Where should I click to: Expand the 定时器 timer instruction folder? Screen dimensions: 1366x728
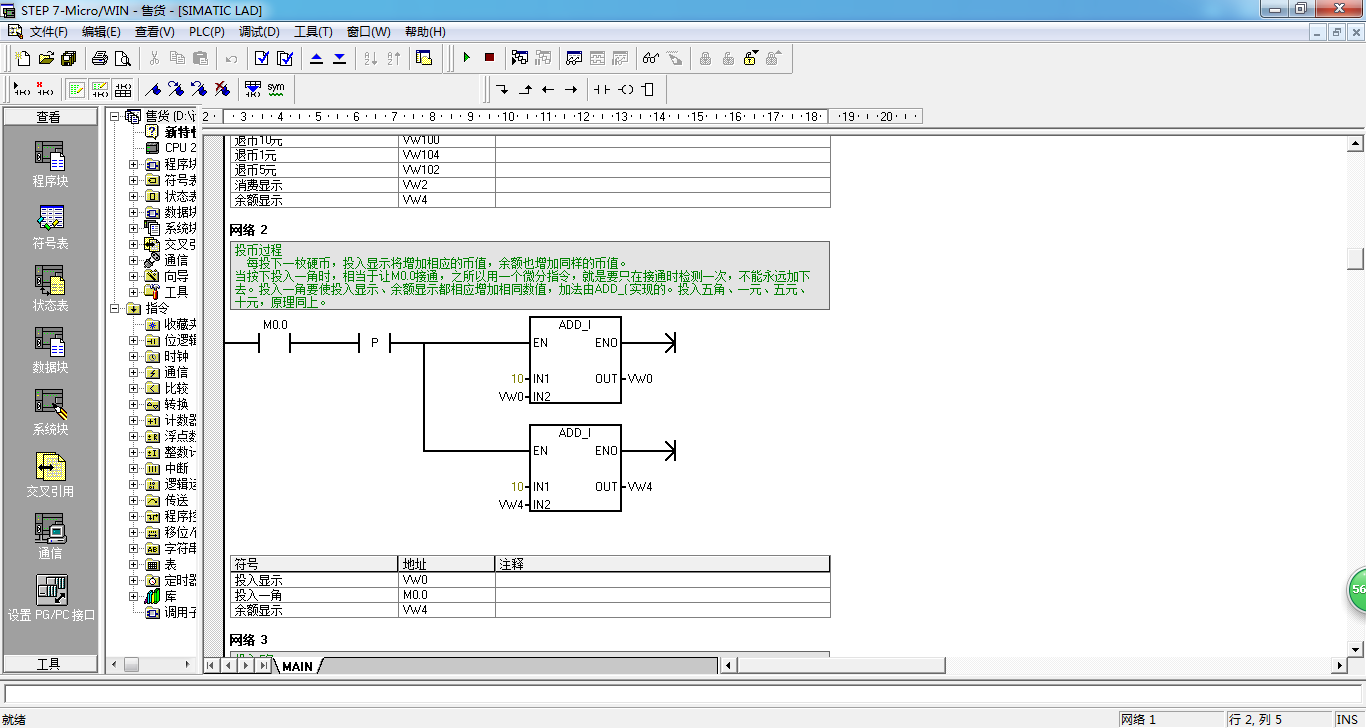pyautogui.click(x=134, y=580)
